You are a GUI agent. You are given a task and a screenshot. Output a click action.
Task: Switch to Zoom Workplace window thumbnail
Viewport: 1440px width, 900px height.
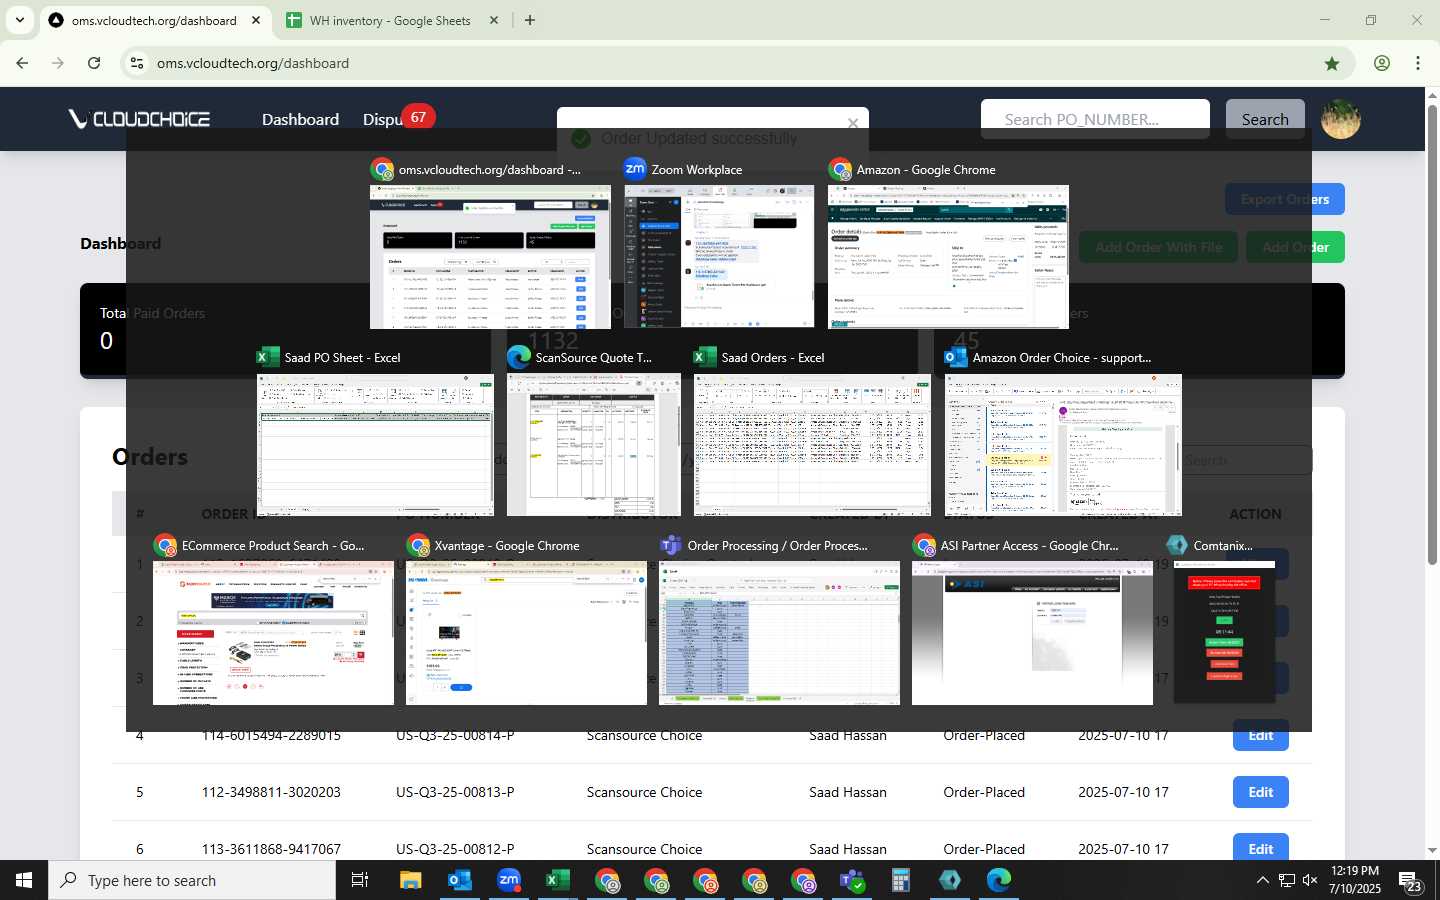point(719,256)
